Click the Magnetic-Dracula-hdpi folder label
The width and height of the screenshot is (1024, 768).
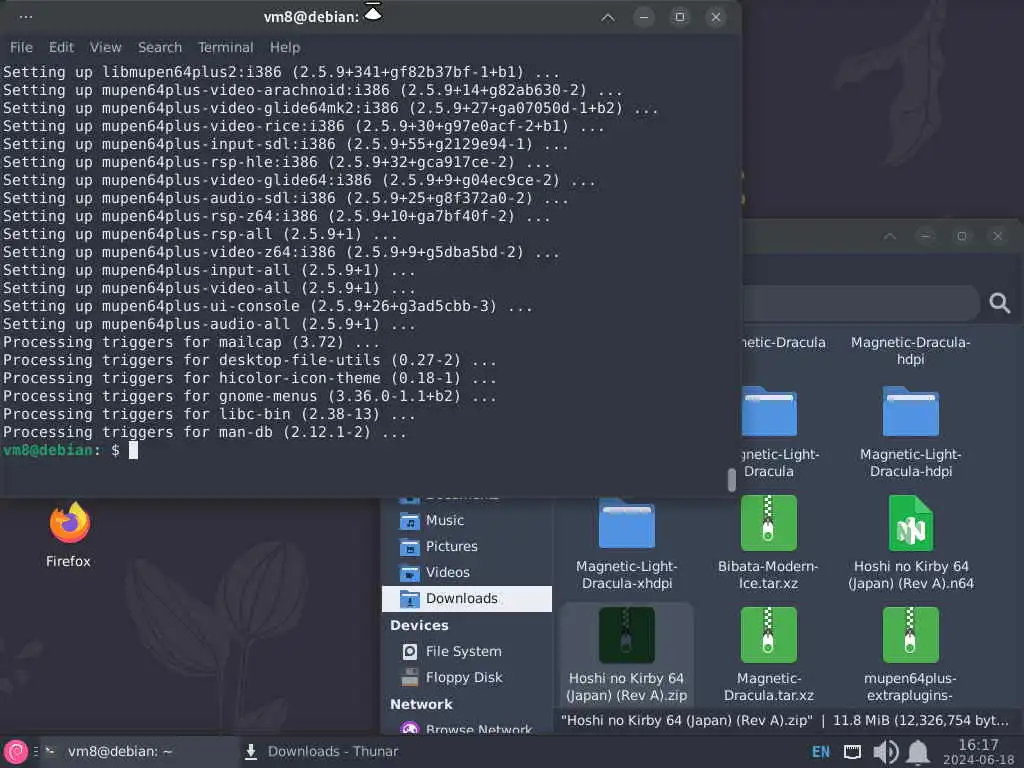910,351
